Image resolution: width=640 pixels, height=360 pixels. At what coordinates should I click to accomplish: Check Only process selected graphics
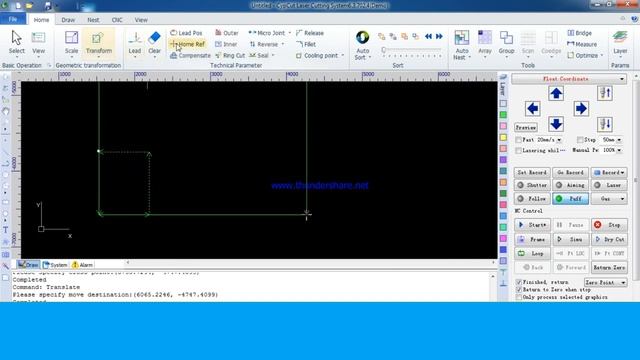pos(519,297)
